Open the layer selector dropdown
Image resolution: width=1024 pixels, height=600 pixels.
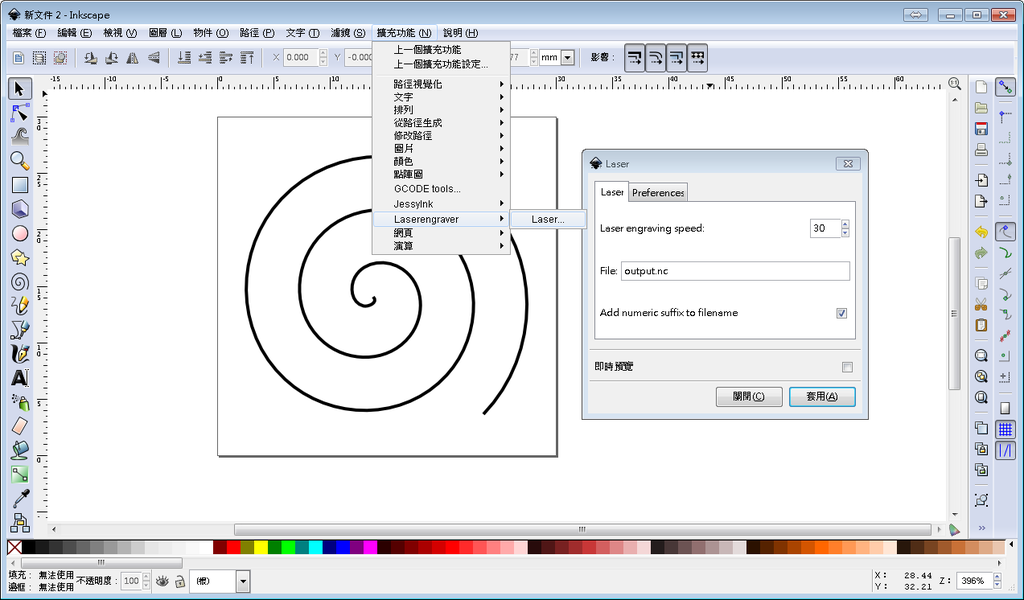point(243,581)
